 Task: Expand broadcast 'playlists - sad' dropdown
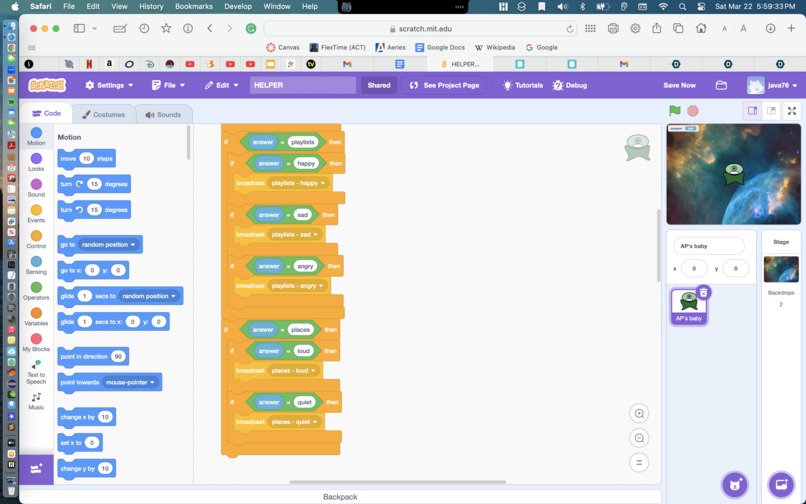pyautogui.click(x=295, y=235)
